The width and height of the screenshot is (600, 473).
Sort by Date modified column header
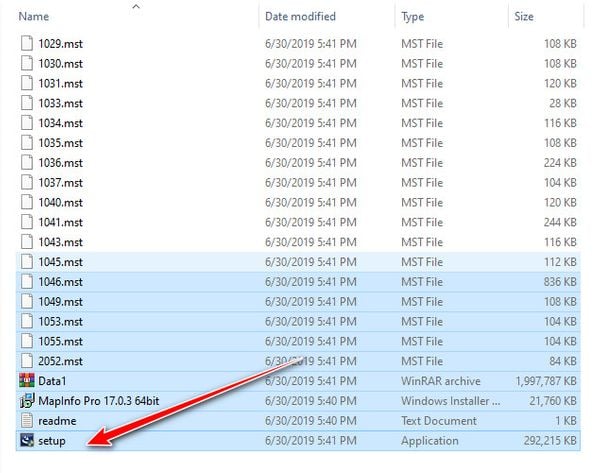click(300, 17)
